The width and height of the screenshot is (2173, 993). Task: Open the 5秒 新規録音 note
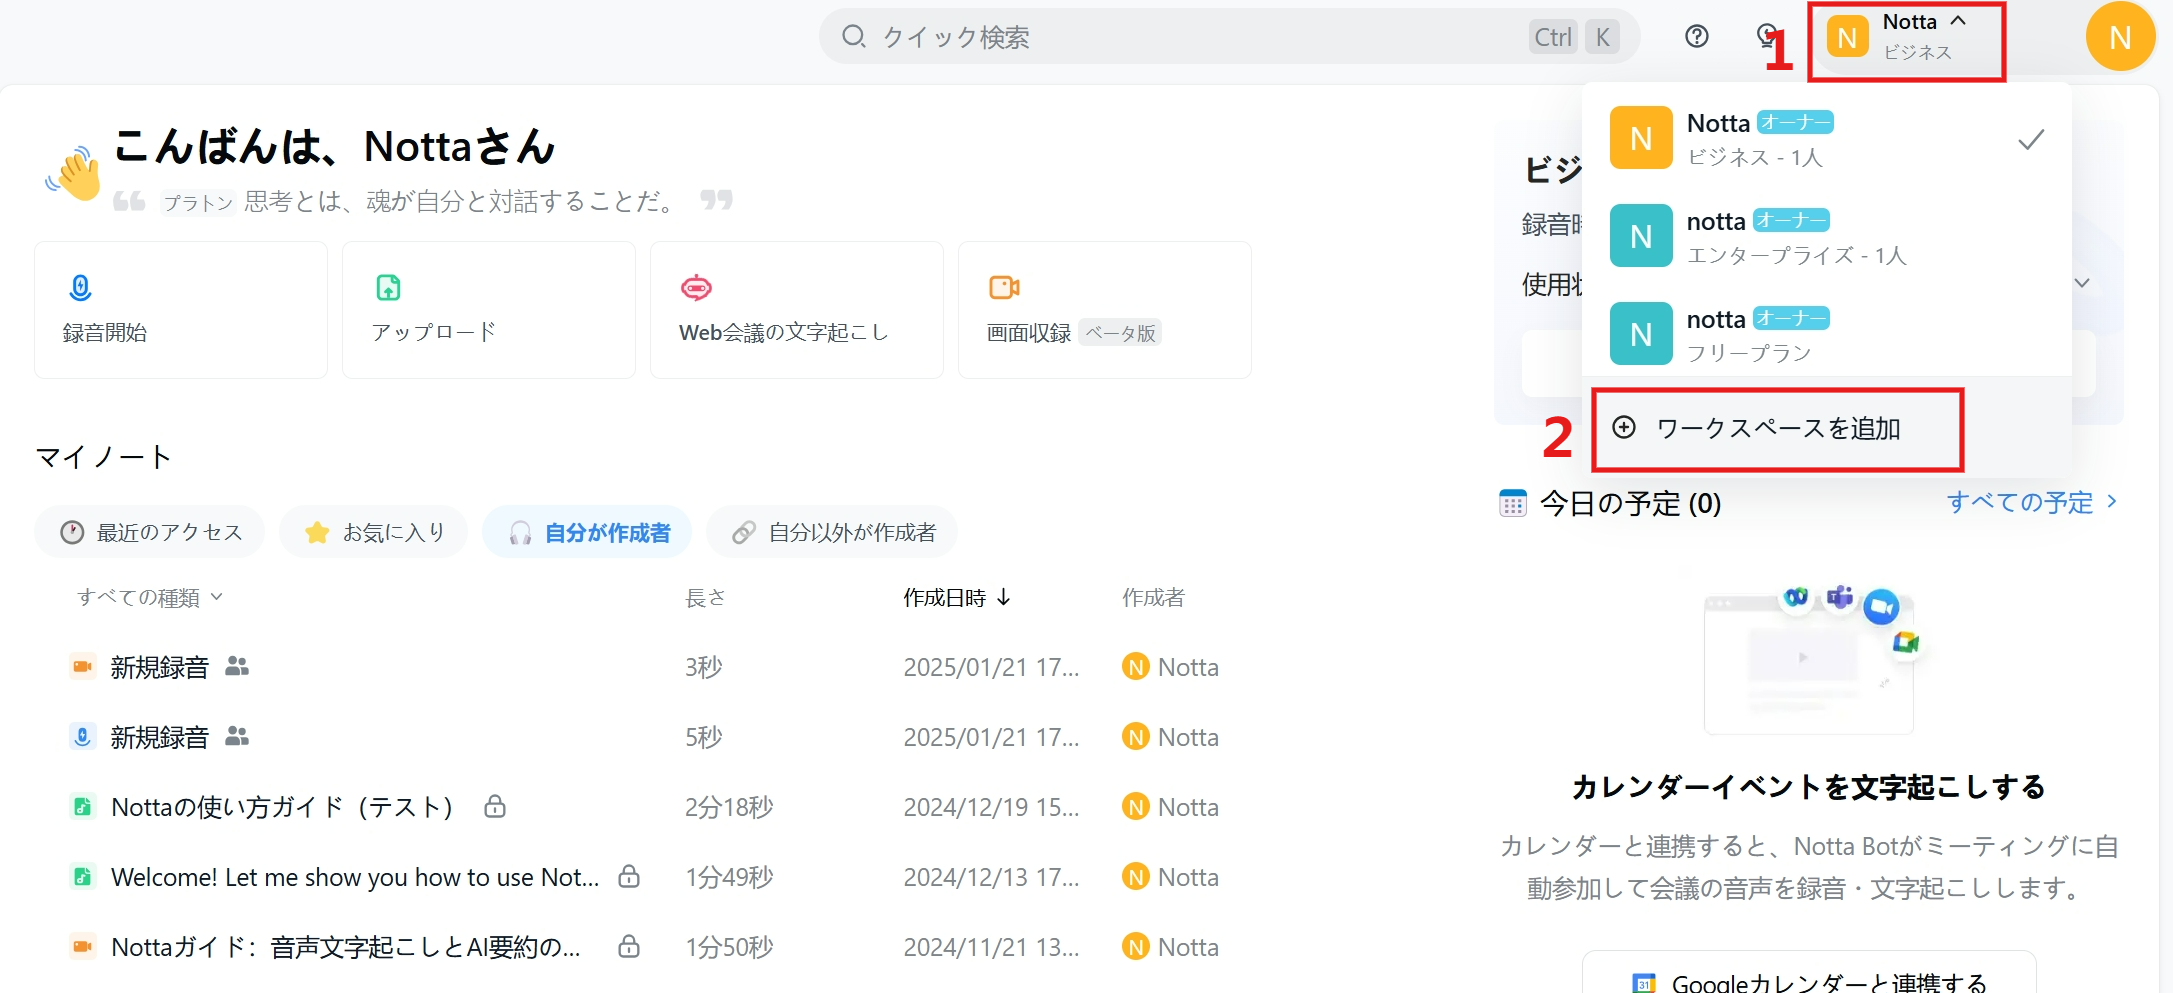pos(159,737)
